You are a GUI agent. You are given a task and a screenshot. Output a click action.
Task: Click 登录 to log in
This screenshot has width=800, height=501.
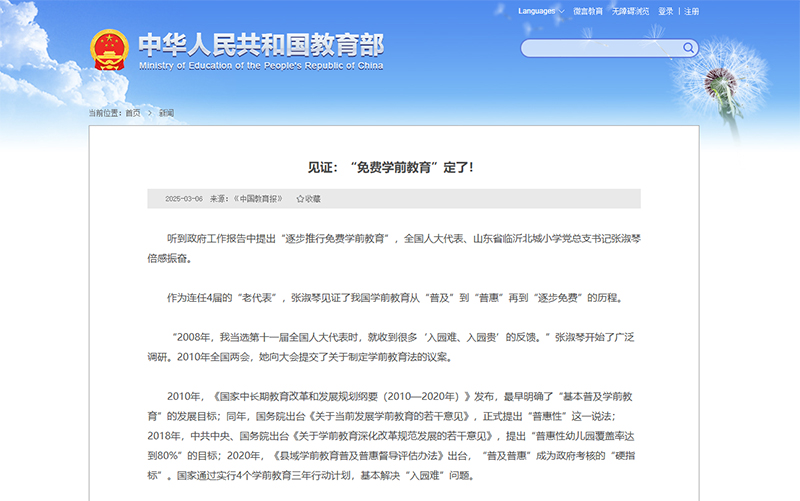666,11
